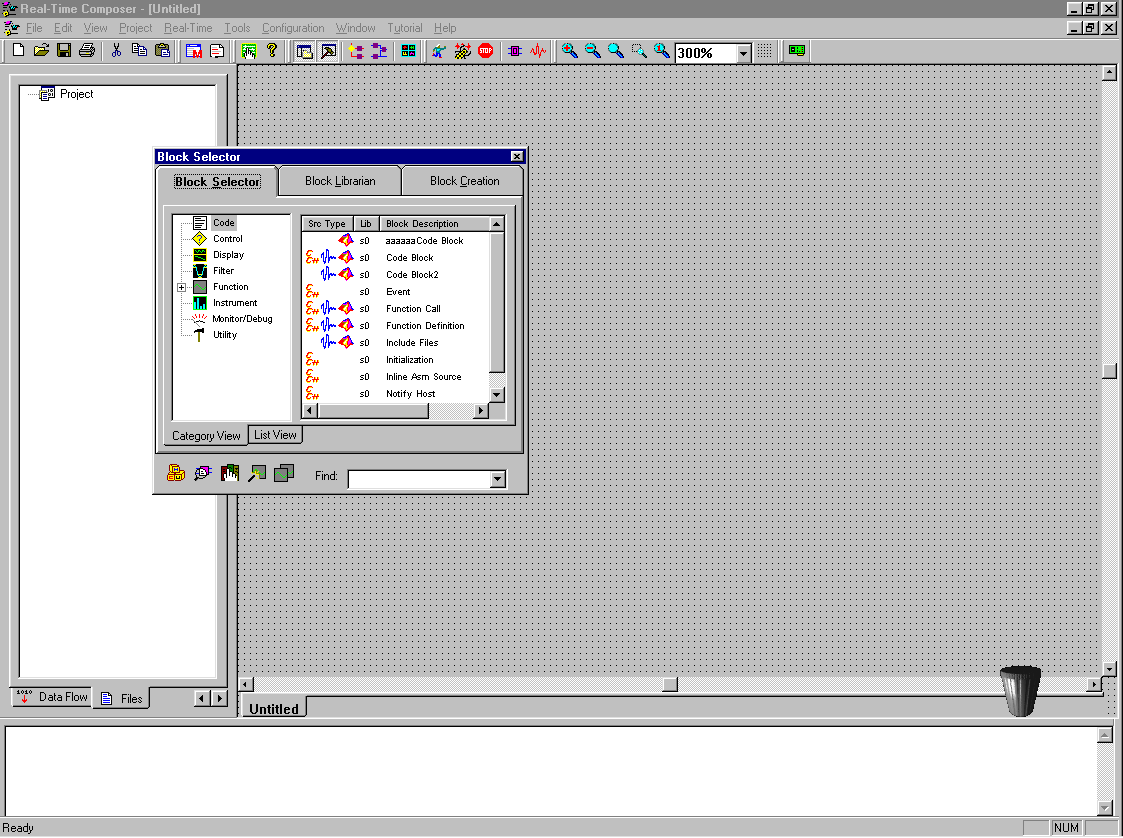Expand the Function category node

click(x=181, y=287)
